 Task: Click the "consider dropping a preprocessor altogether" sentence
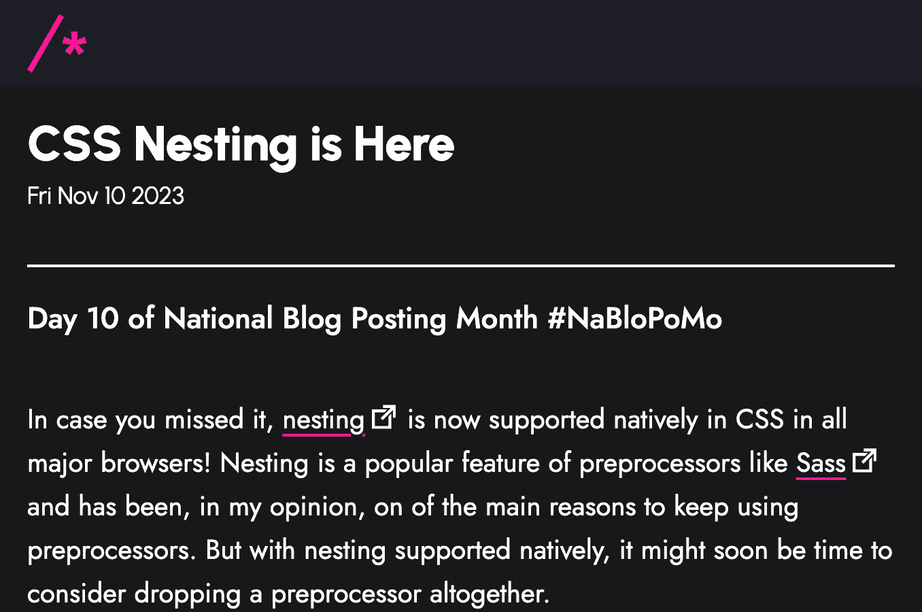288,594
